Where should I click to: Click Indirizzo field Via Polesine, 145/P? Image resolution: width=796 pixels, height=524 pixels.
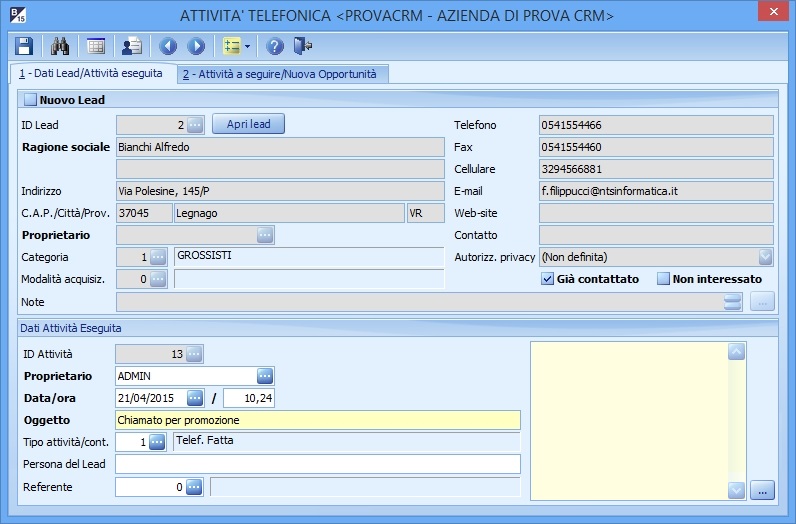coord(280,191)
